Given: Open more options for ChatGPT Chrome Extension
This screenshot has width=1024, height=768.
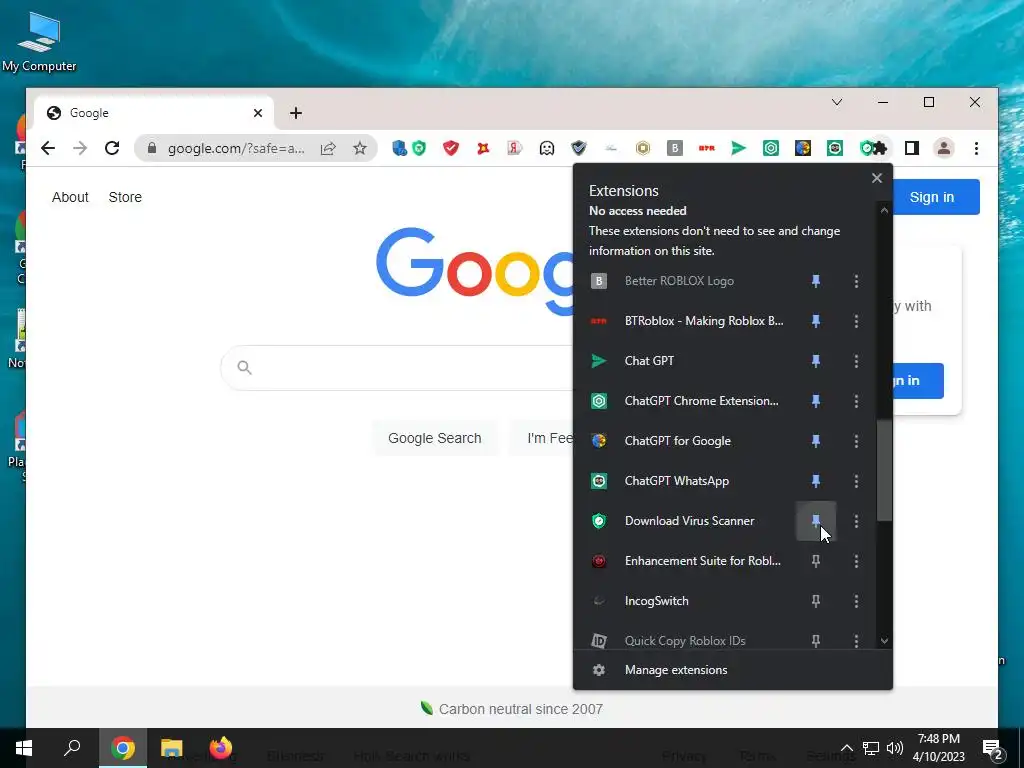Looking at the screenshot, I should tap(856, 401).
